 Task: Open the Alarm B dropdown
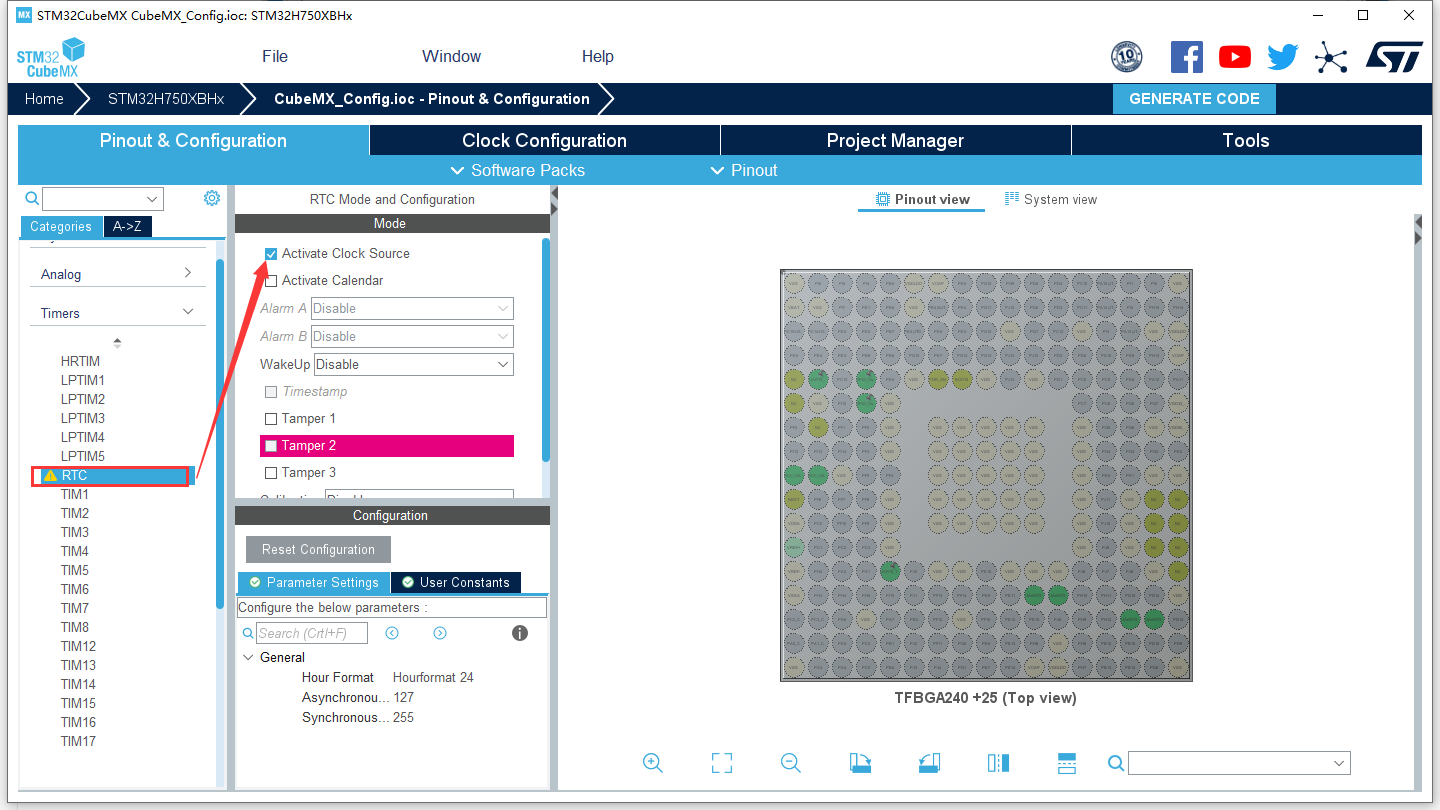point(412,336)
